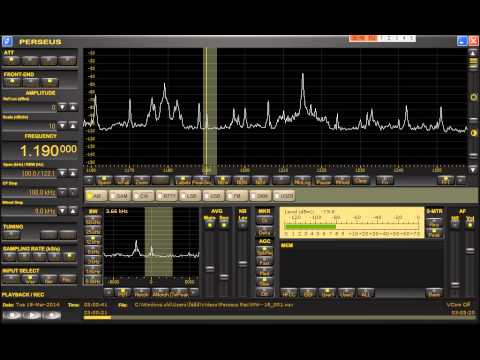The width and height of the screenshot is (480, 360).
Task: Click the down arrow below the spectrum's right strip
Action: [x=473, y=169]
